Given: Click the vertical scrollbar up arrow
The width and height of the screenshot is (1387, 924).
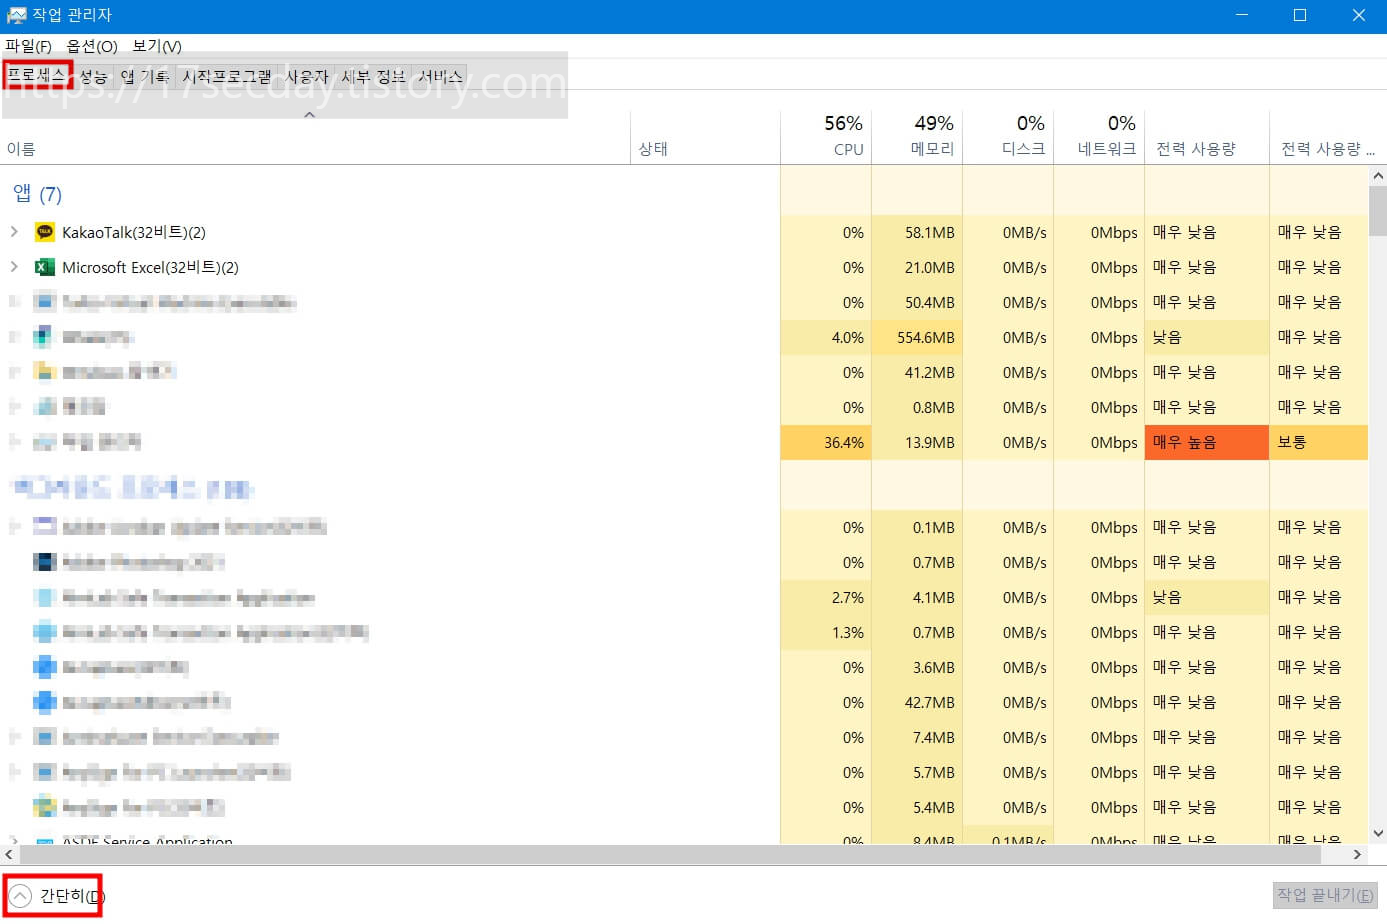Looking at the screenshot, I should (x=1378, y=175).
